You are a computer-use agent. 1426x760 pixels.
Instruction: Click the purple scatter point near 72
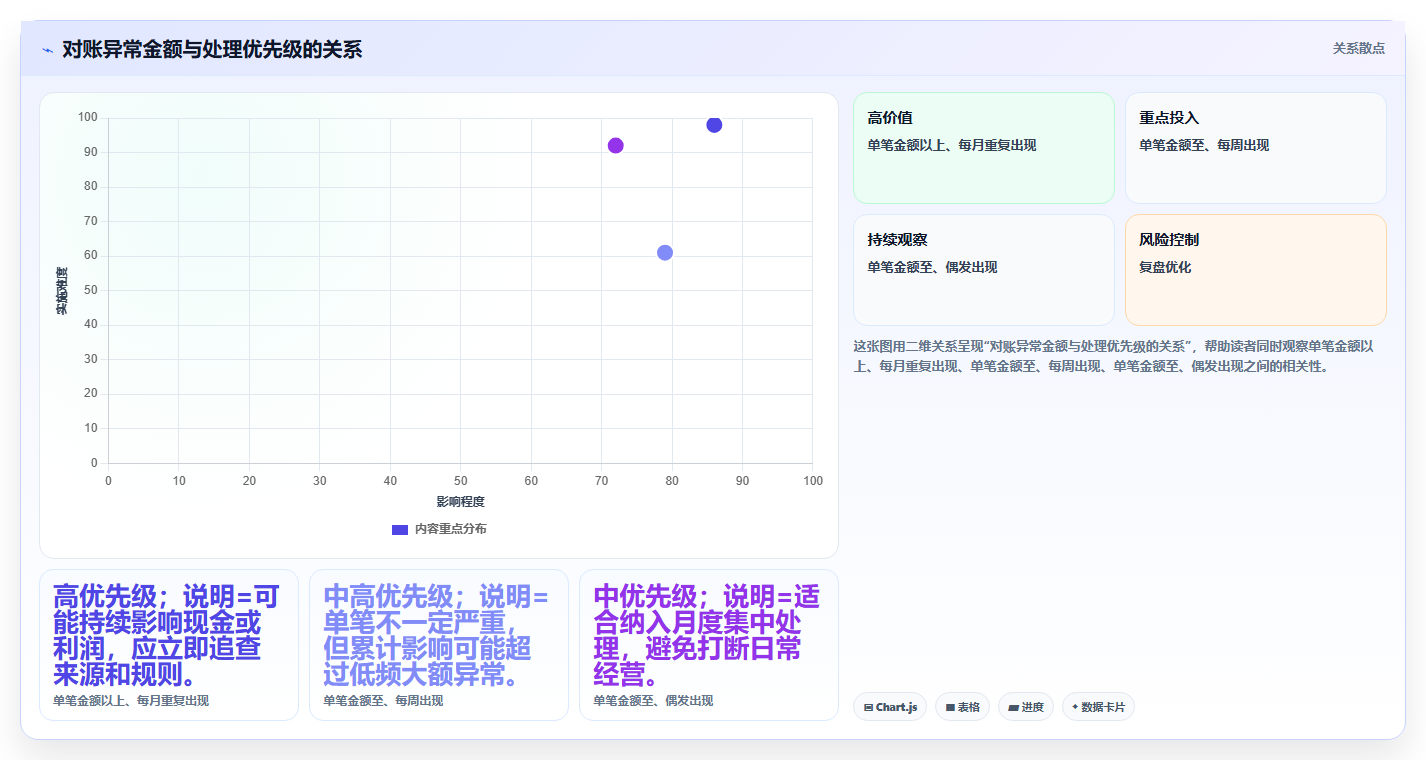(x=615, y=146)
